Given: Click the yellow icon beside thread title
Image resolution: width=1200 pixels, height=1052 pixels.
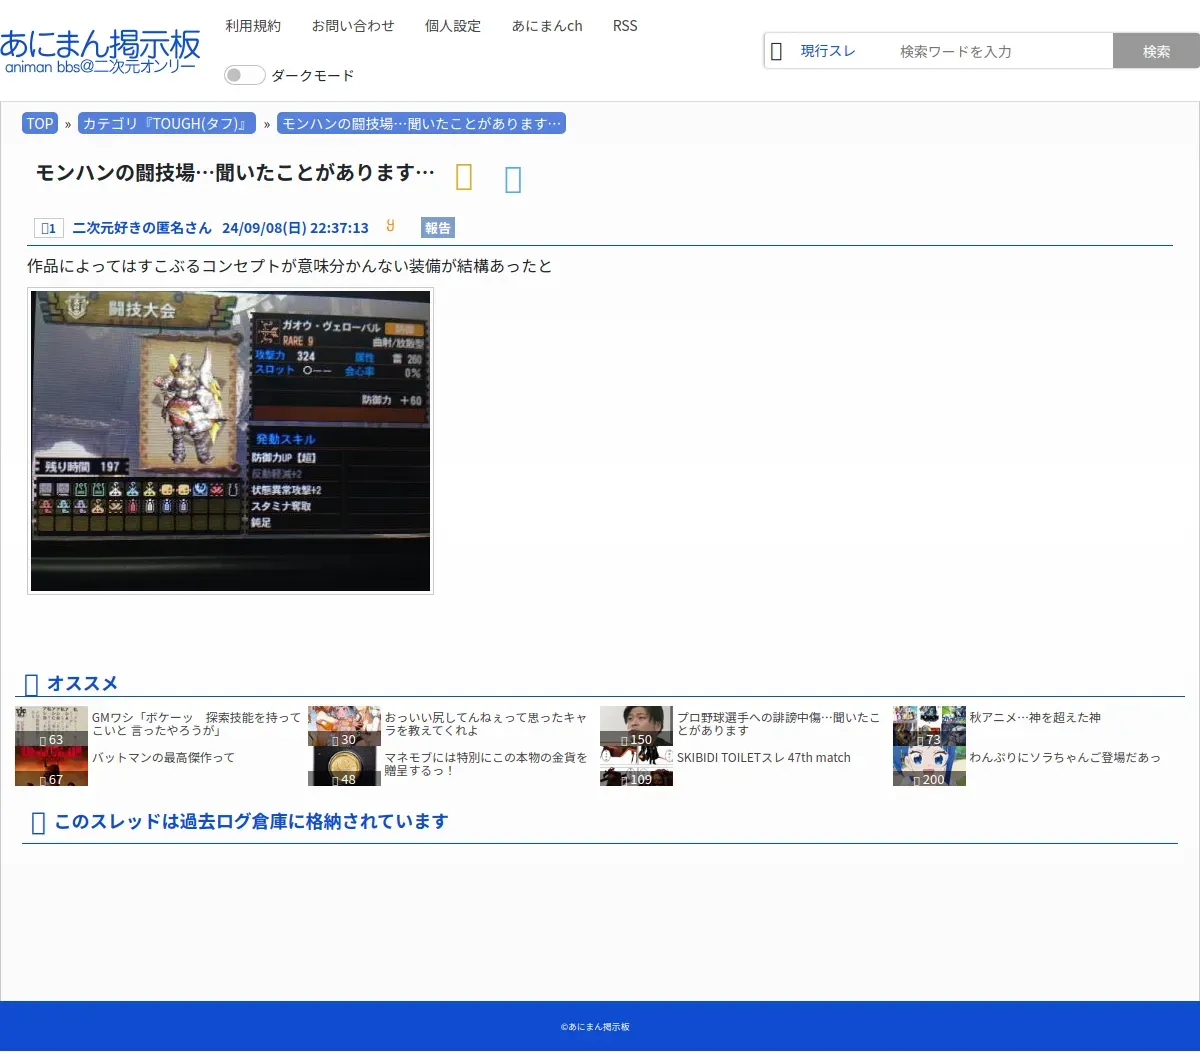Looking at the screenshot, I should click(464, 177).
